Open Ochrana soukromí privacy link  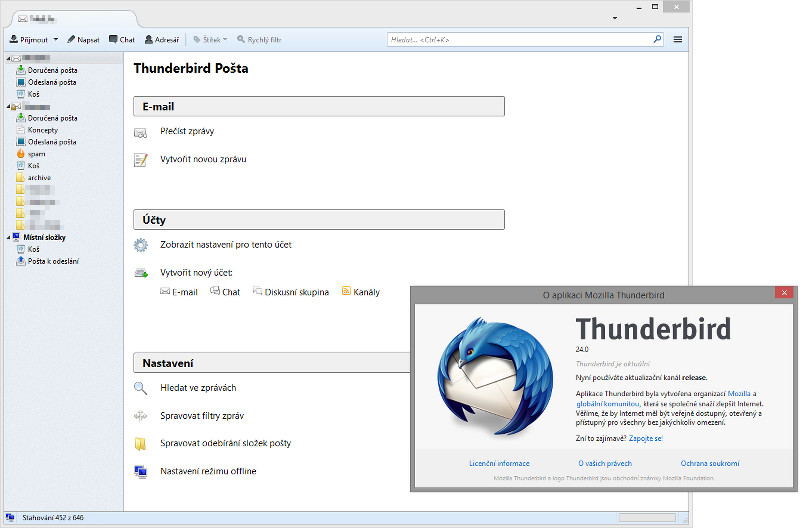(x=710, y=463)
